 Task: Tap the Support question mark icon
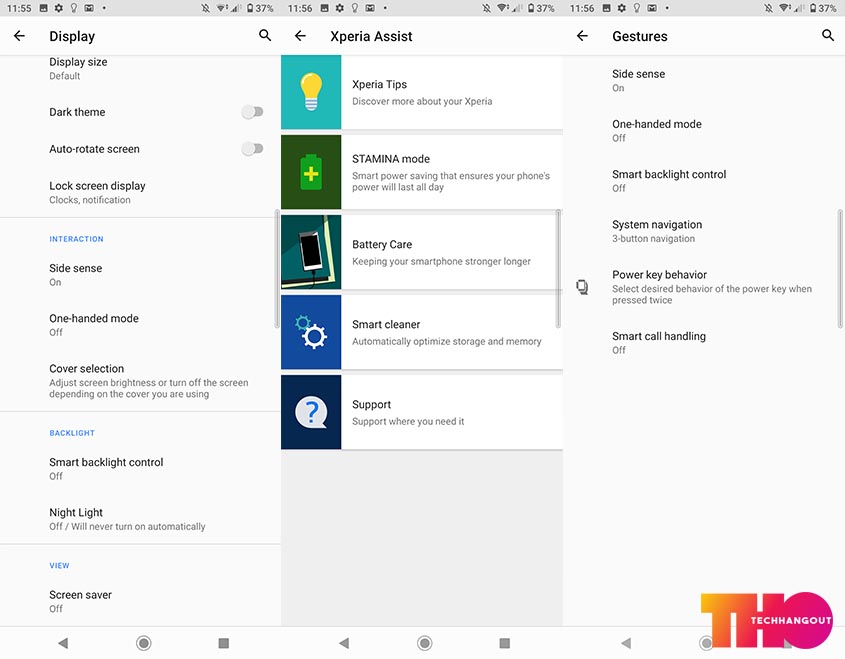pos(311,412)
